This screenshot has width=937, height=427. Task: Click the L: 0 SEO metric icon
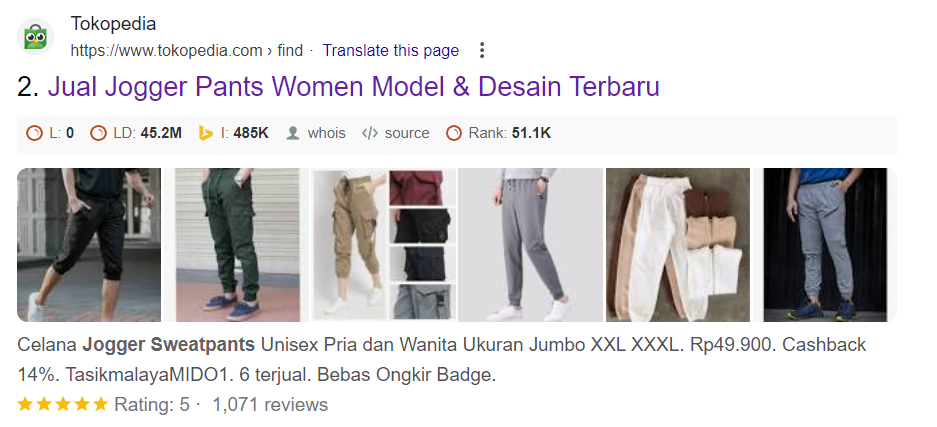click(x=35, y=133)
